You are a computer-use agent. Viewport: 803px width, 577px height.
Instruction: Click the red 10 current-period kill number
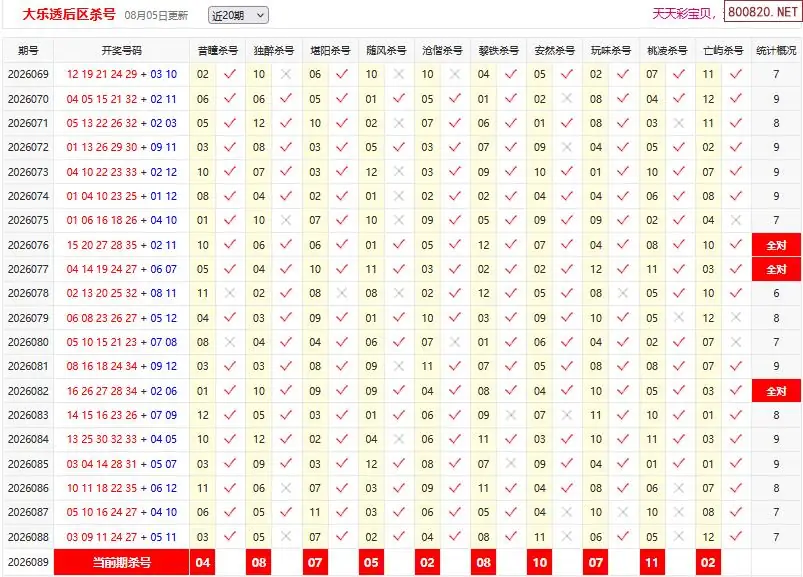(539, 562)
